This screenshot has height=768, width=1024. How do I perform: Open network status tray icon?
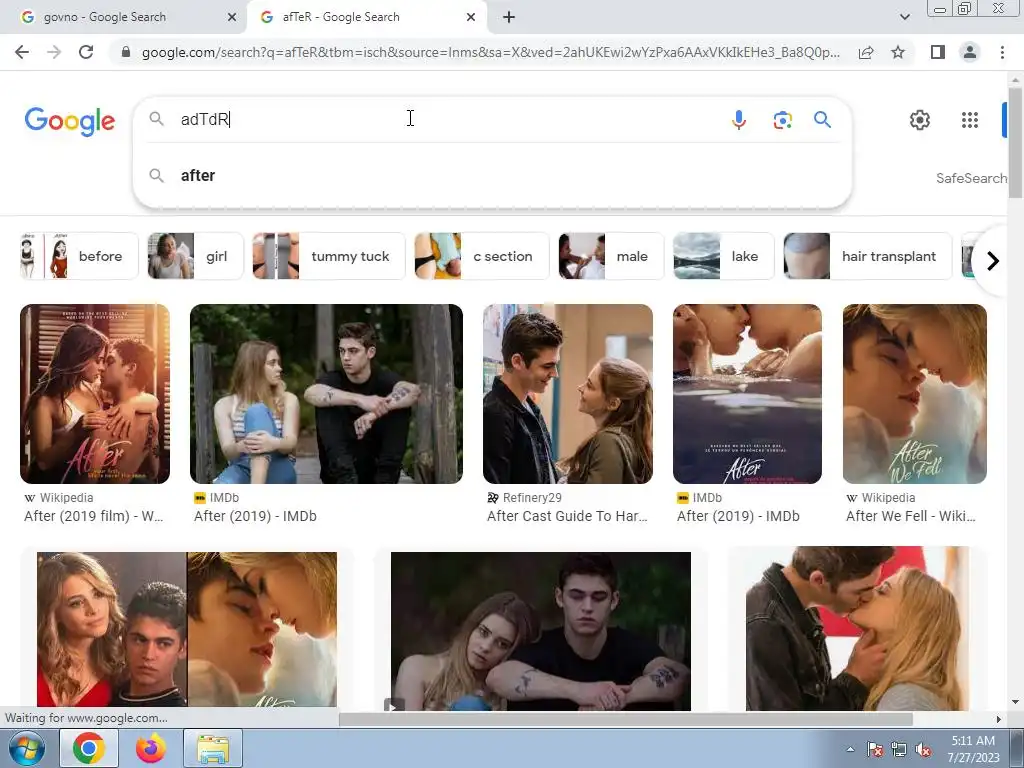[x=899, y=750]
